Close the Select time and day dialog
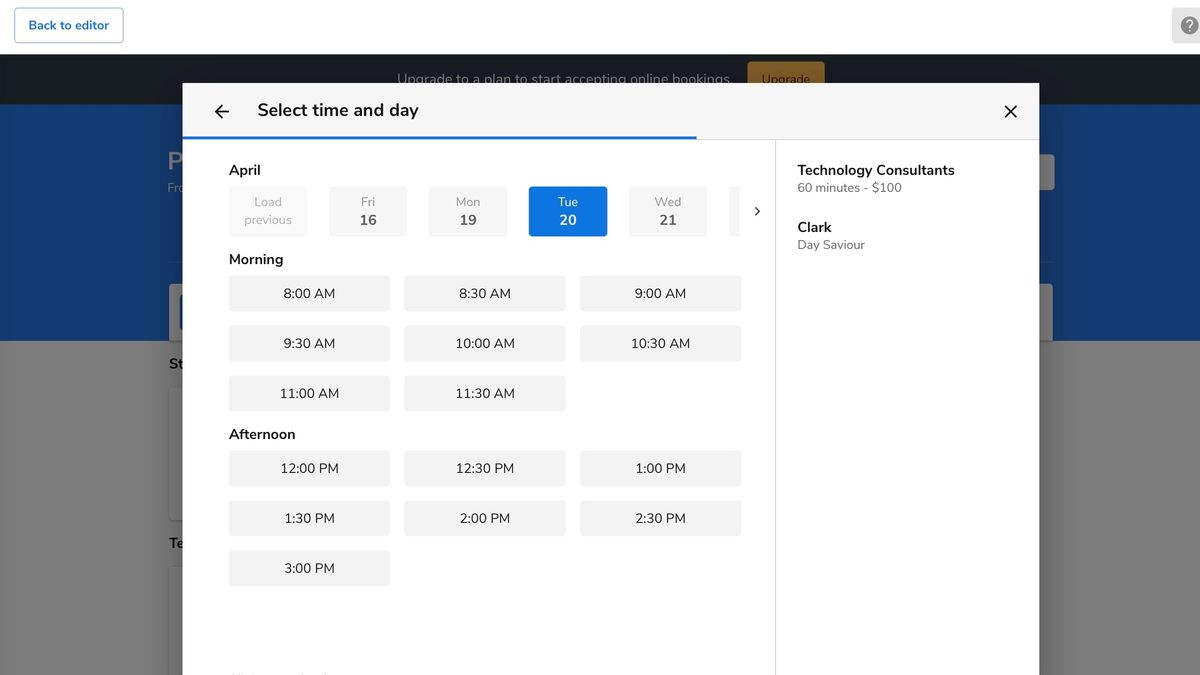 point(1010,111)
